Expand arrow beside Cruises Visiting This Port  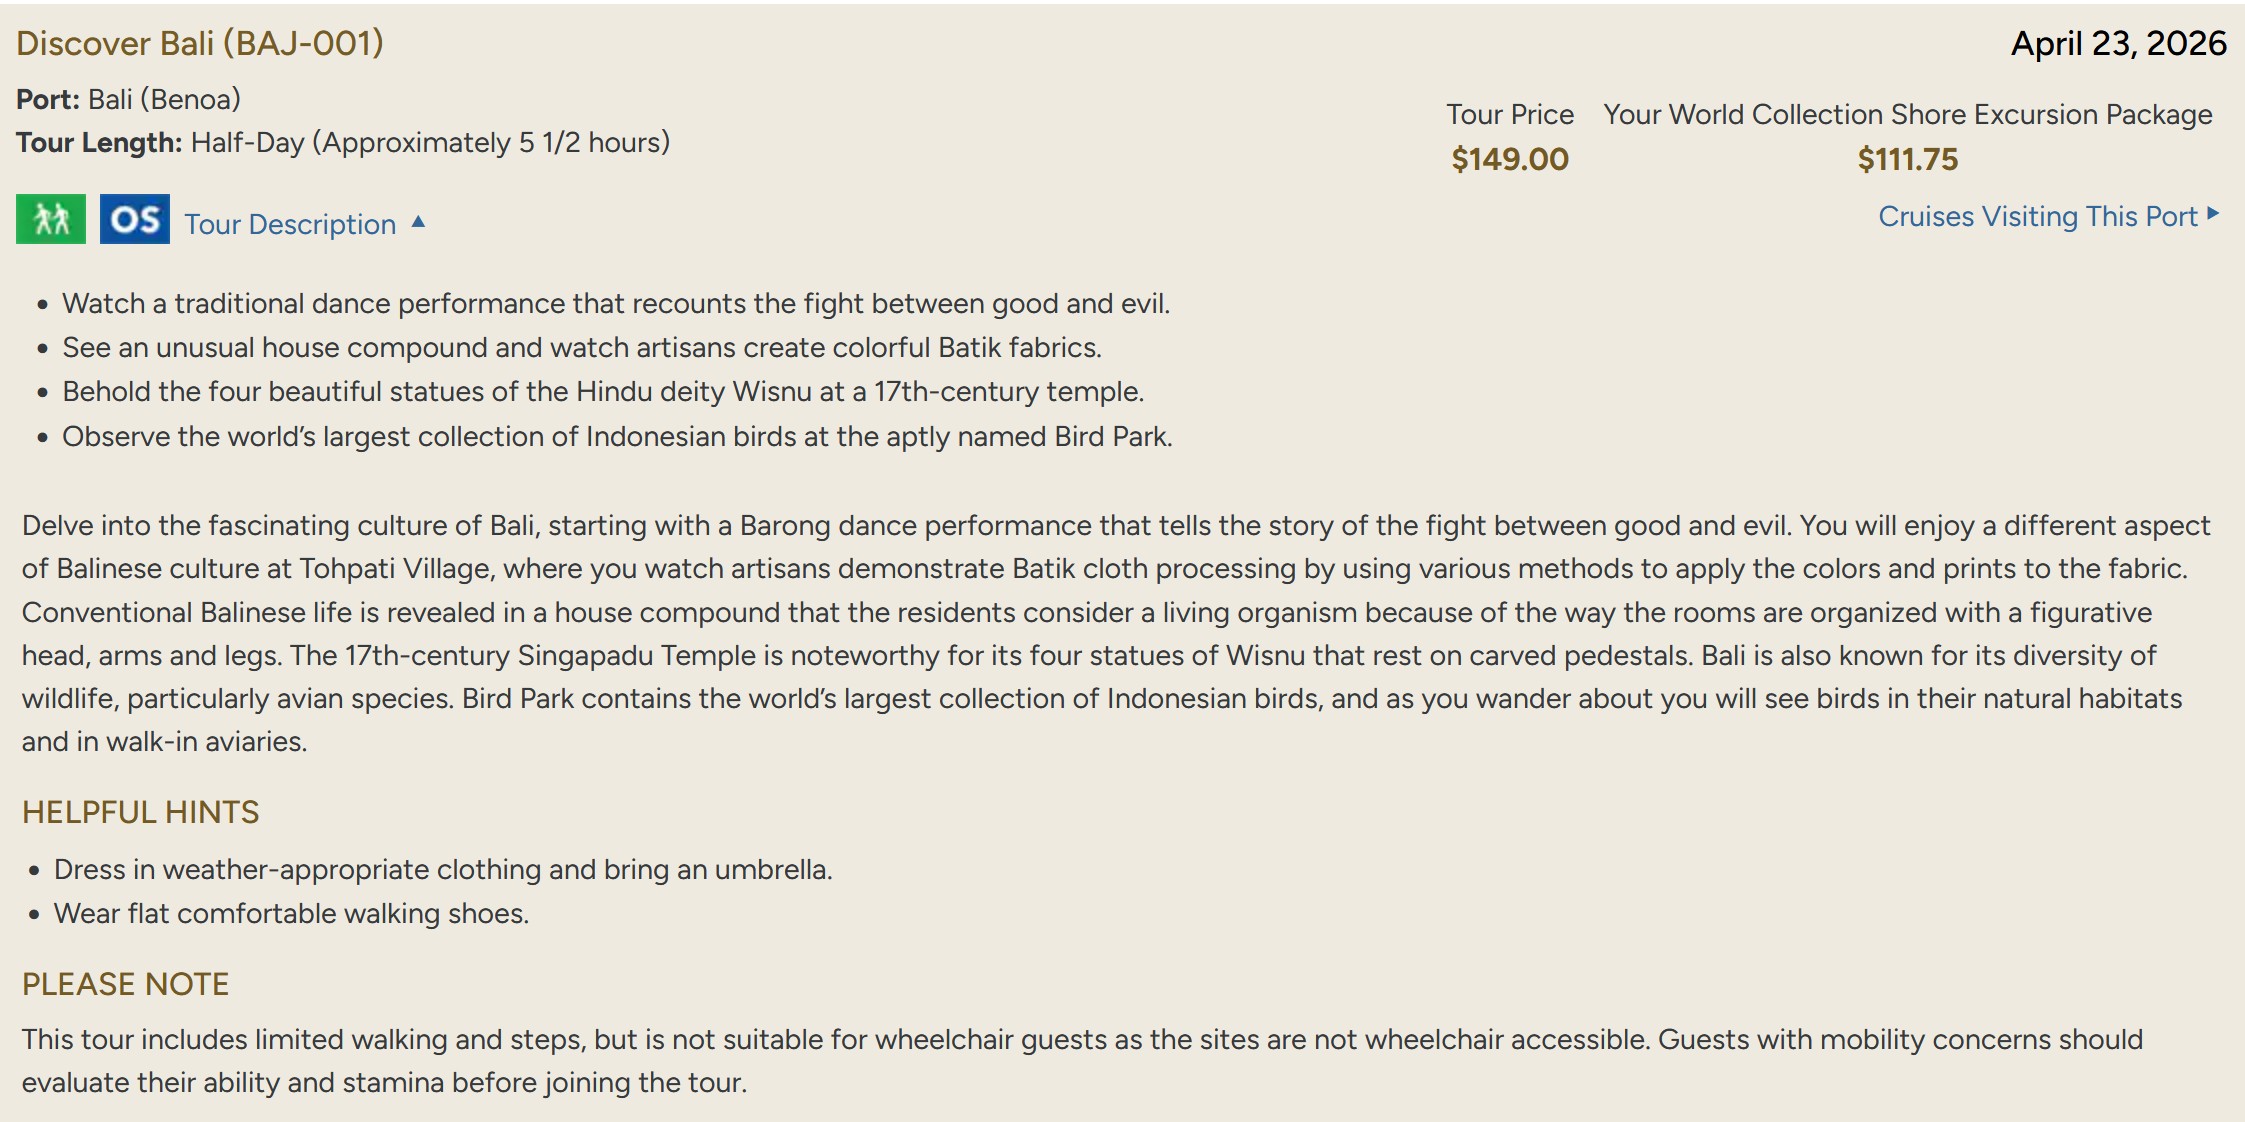click(2213, 214)
